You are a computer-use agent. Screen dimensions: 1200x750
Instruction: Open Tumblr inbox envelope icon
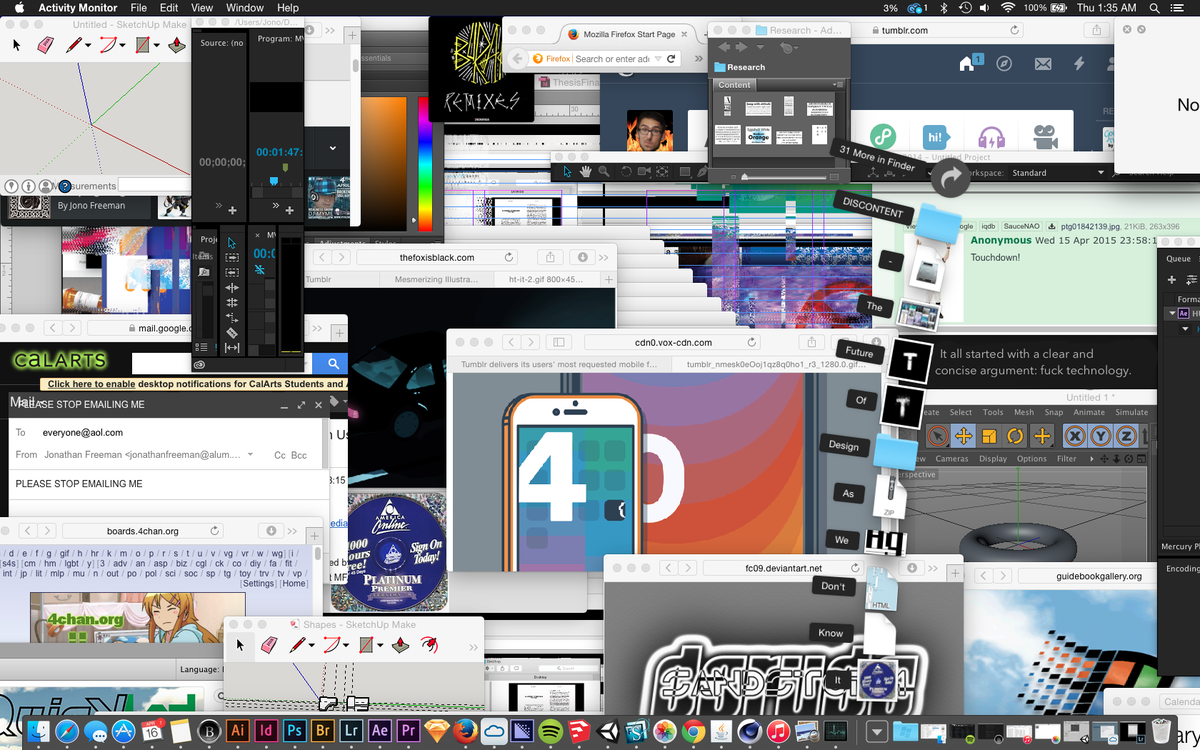coord(1042,64)
